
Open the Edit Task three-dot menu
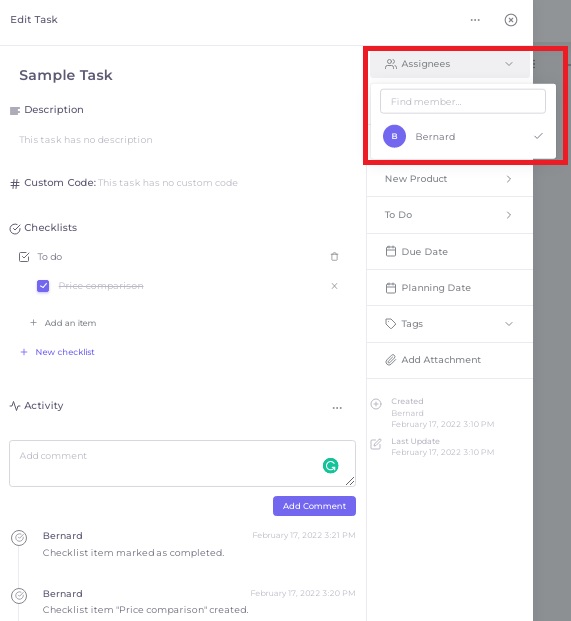pos(475,20)
